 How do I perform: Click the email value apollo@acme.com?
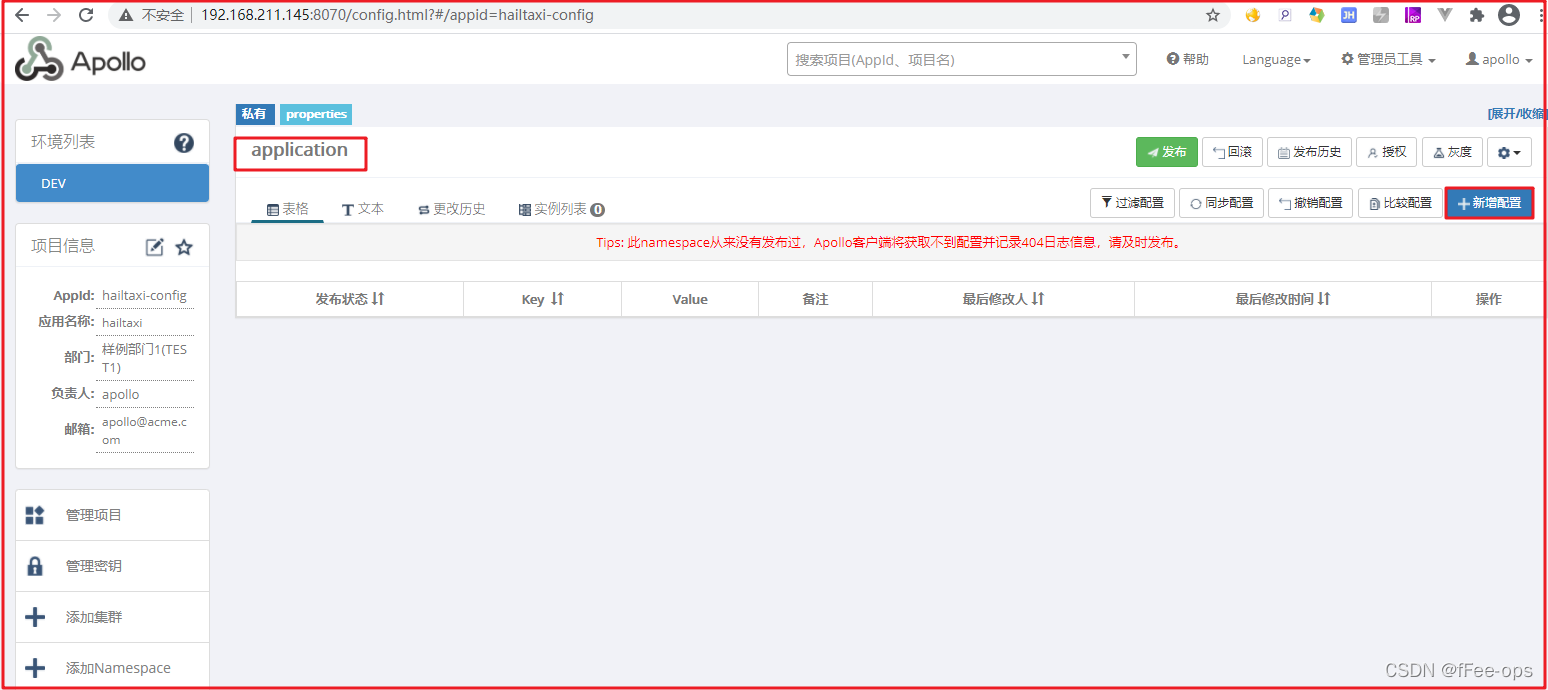[144, 431]
